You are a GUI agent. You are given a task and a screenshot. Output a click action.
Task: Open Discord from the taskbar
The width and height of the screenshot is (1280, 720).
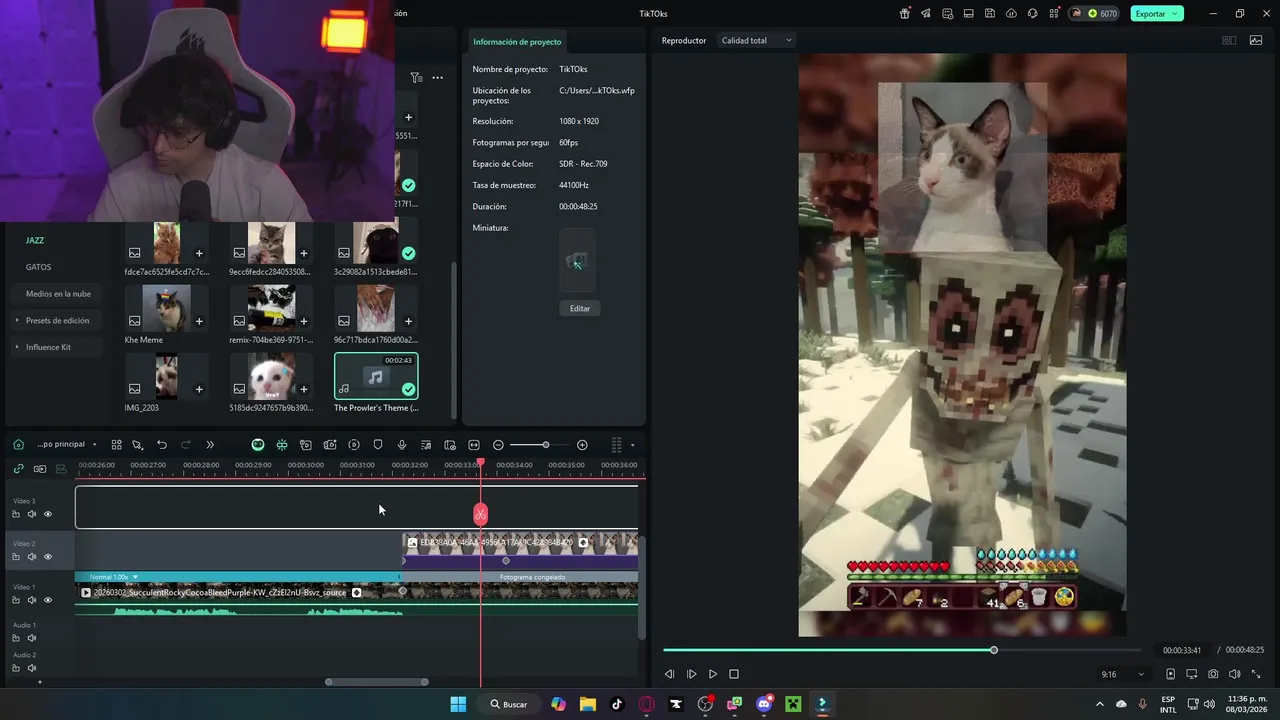[x=764, y=704]
